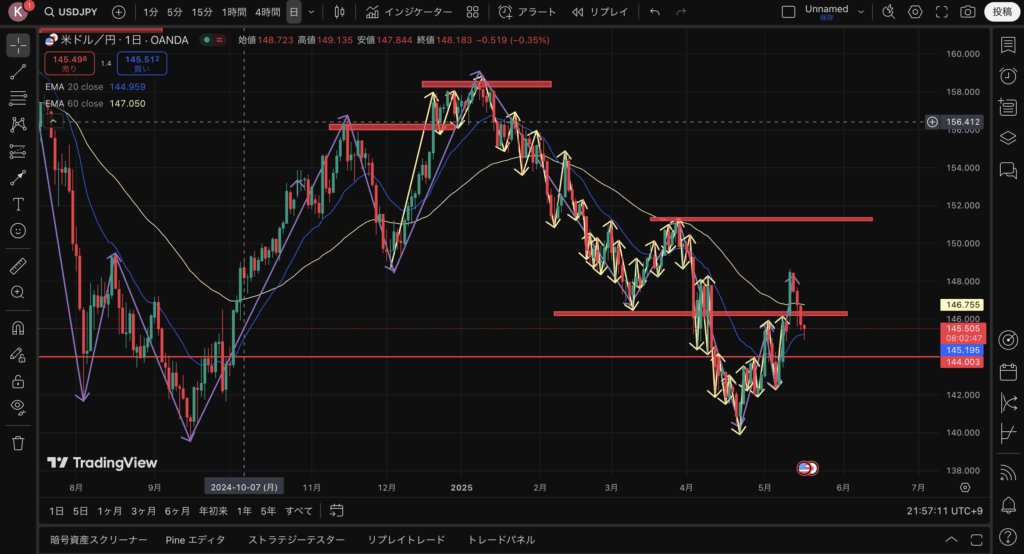
Task: Select the EMA 20 close indicator legend
Action: 95,87
